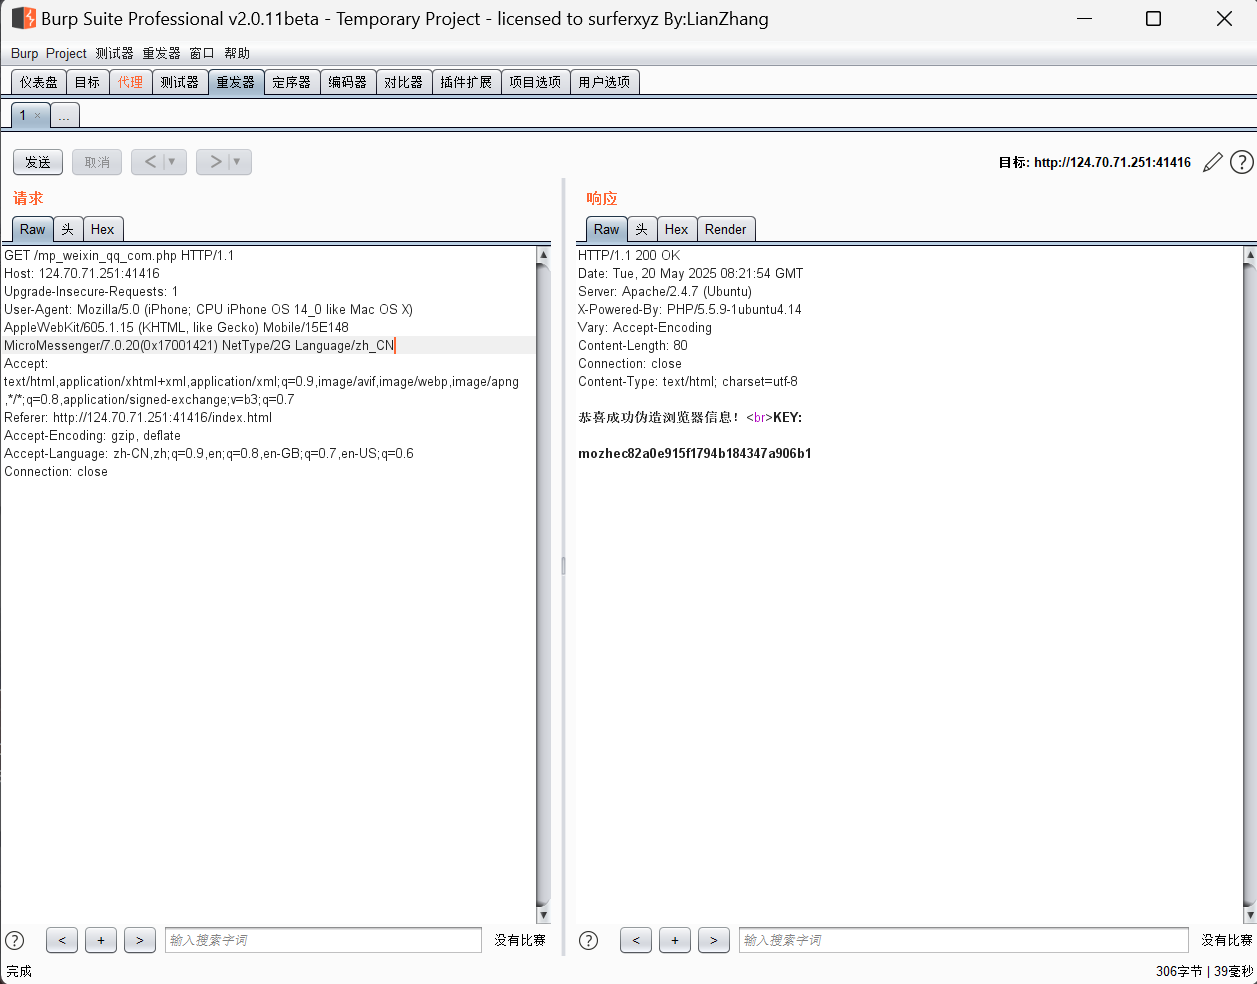1257x984 pixels.
Task: Open the 窗口 window menu
Action: pyautogui.click(x=202, y=53)
